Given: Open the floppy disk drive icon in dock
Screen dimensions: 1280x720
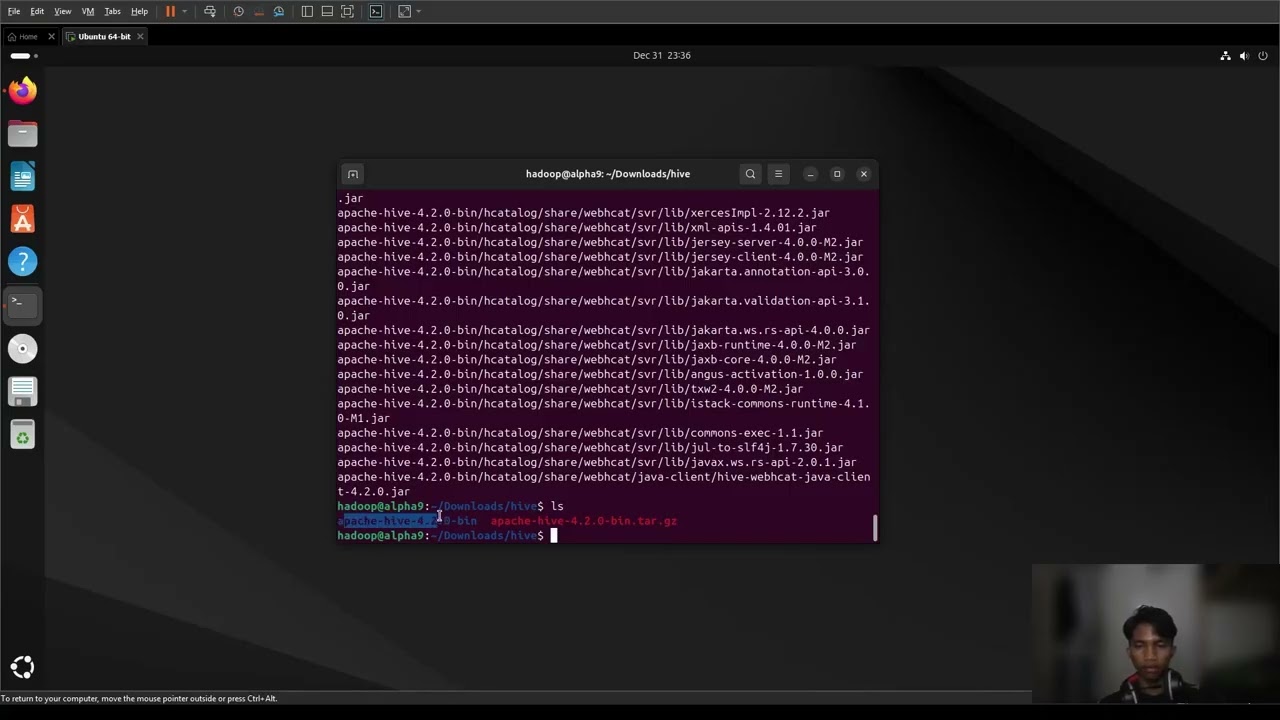Looking at the screenshot, I should [x=23, y=391].
